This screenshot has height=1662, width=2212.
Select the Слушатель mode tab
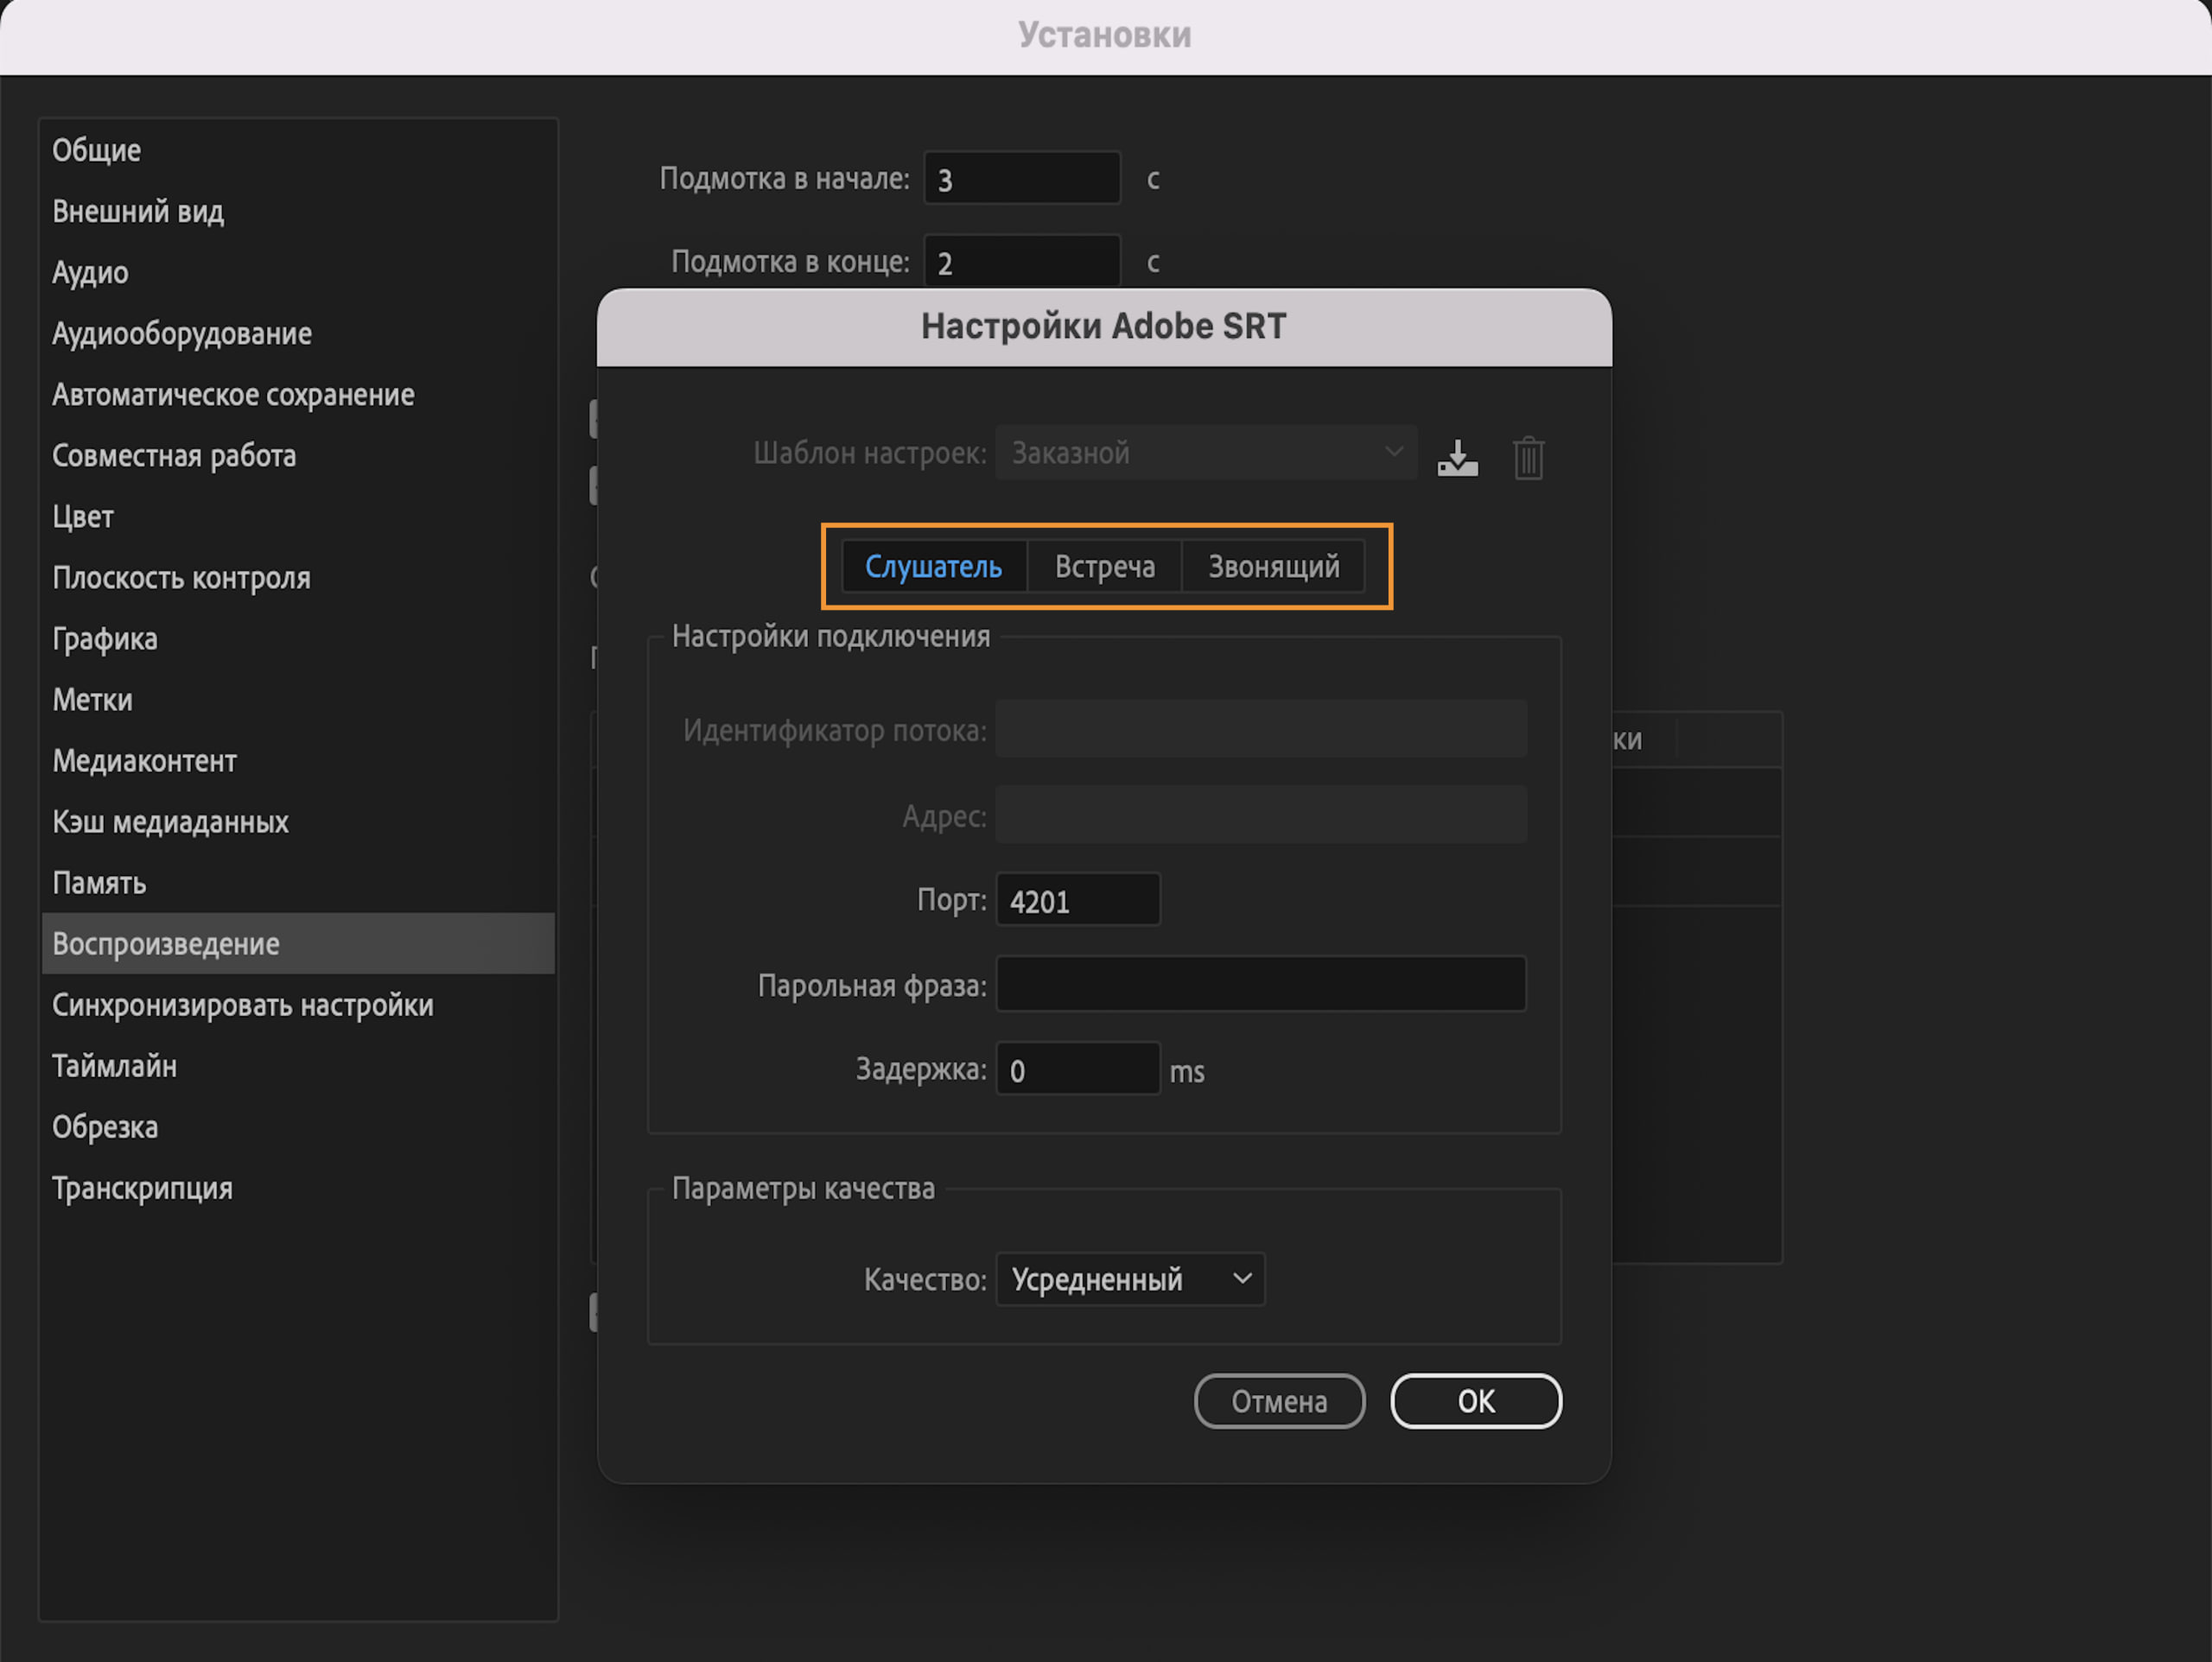coord(934,566)
